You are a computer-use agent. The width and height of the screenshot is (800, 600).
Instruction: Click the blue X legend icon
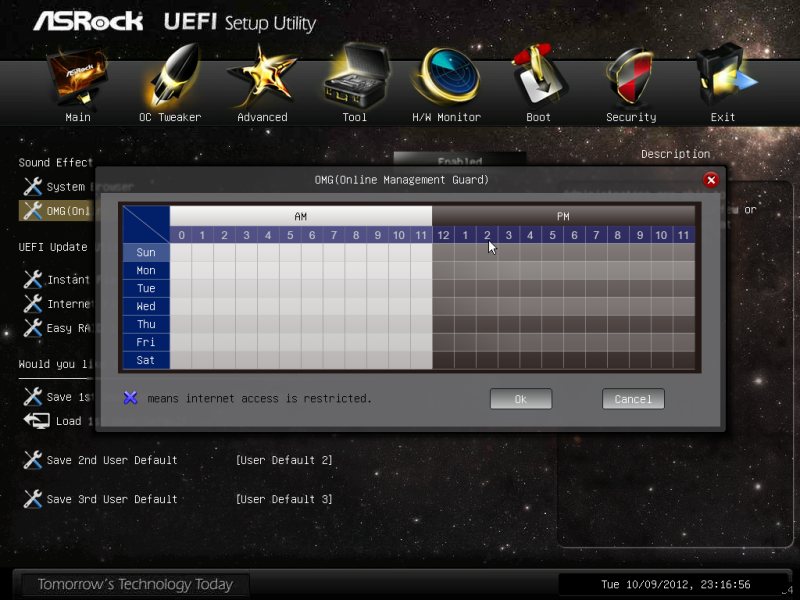click(x=131, y=398)
